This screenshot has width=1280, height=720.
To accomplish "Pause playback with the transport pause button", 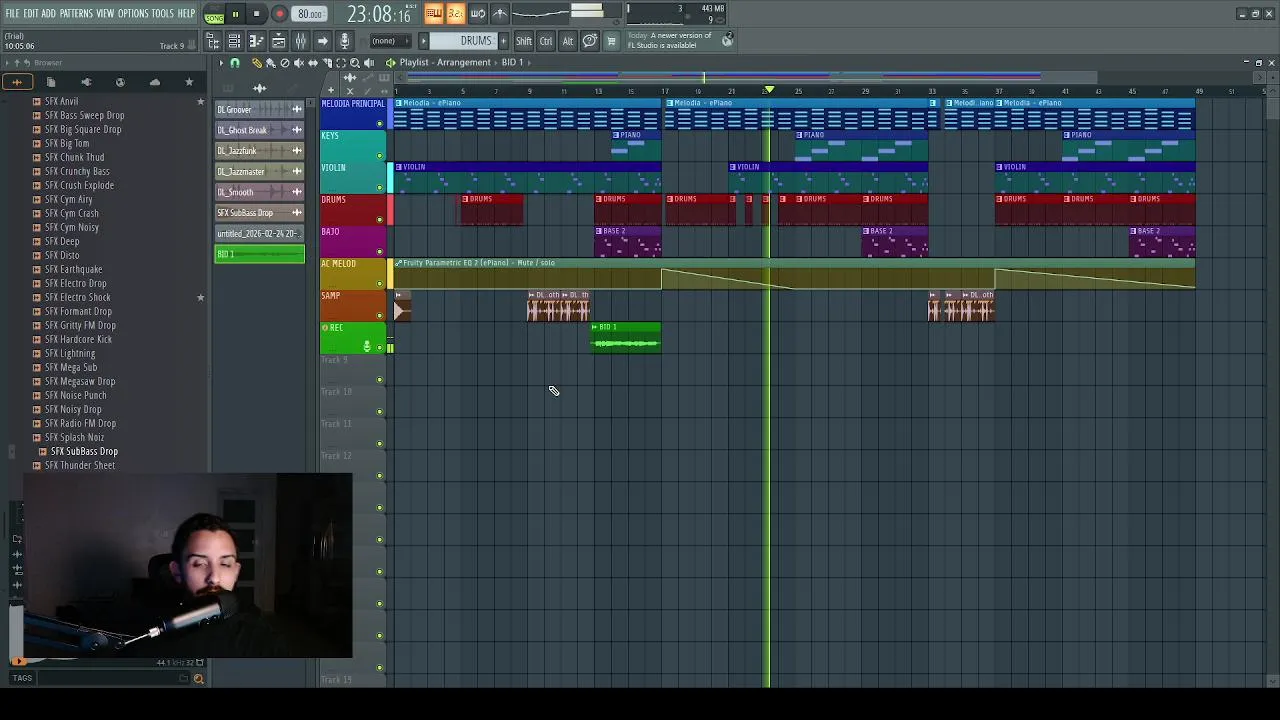I will 235,15.
